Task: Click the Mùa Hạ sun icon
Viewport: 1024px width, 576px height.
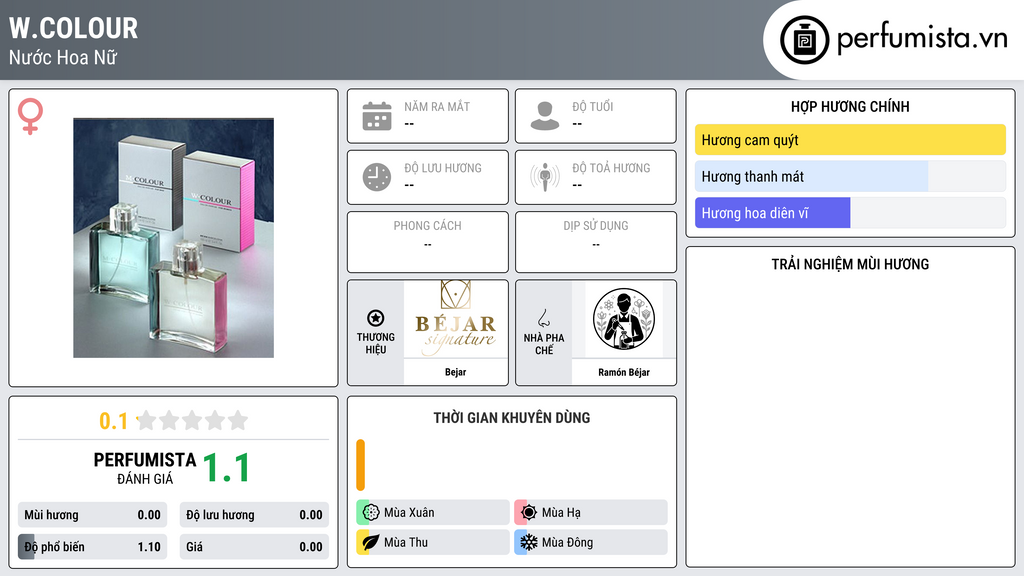Action: 529,513
